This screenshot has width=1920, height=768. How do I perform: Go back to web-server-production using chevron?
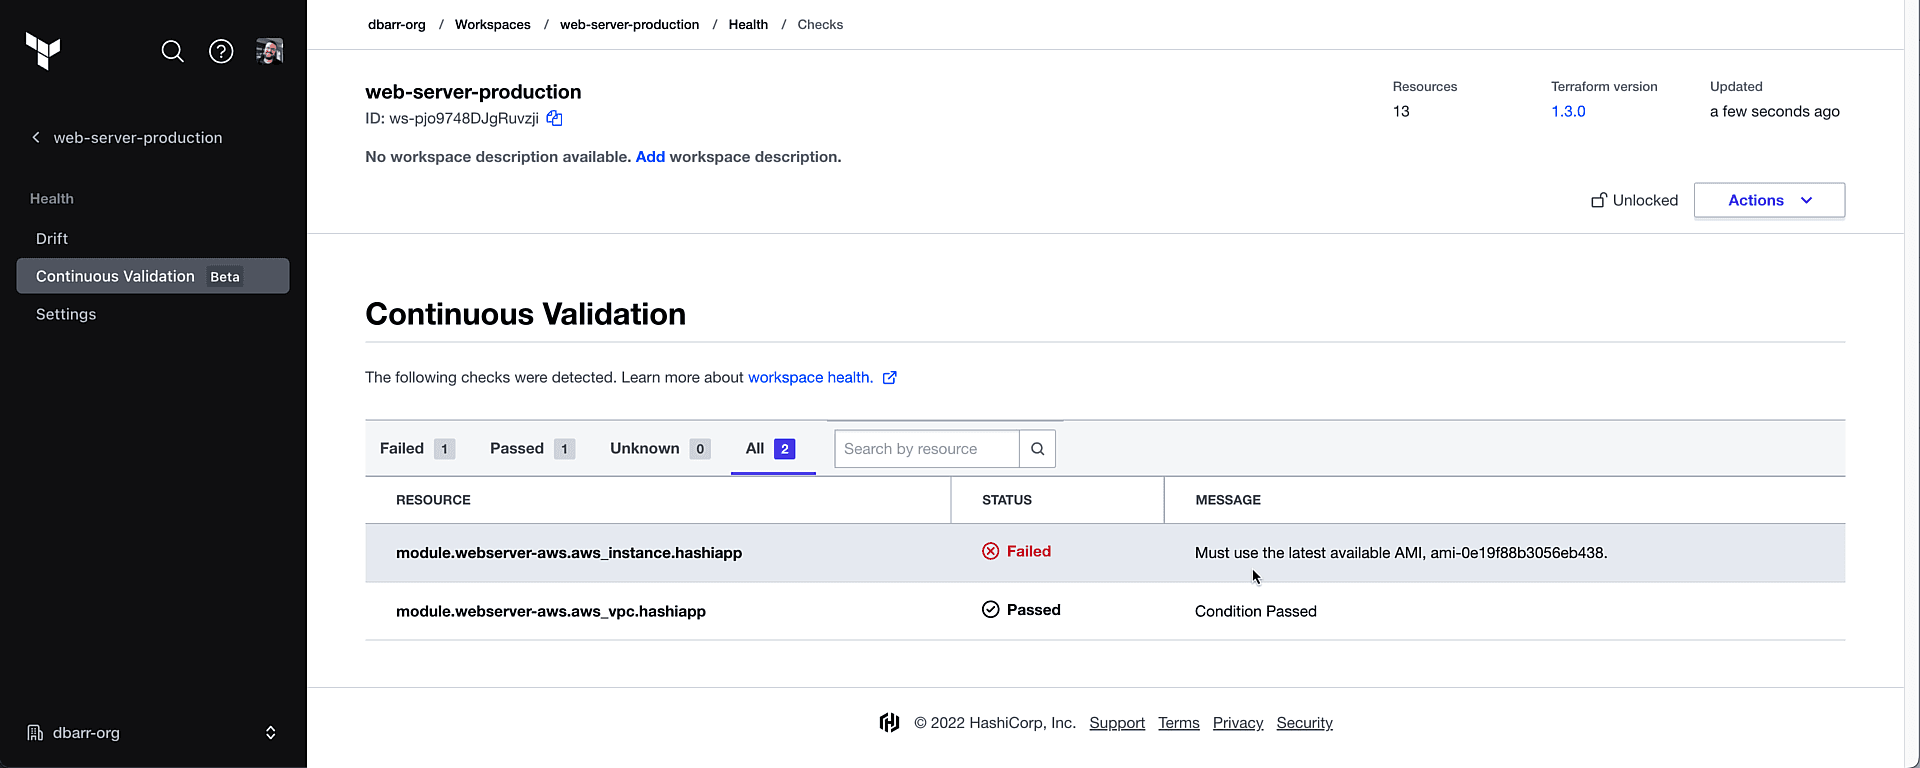click(36, 138)
